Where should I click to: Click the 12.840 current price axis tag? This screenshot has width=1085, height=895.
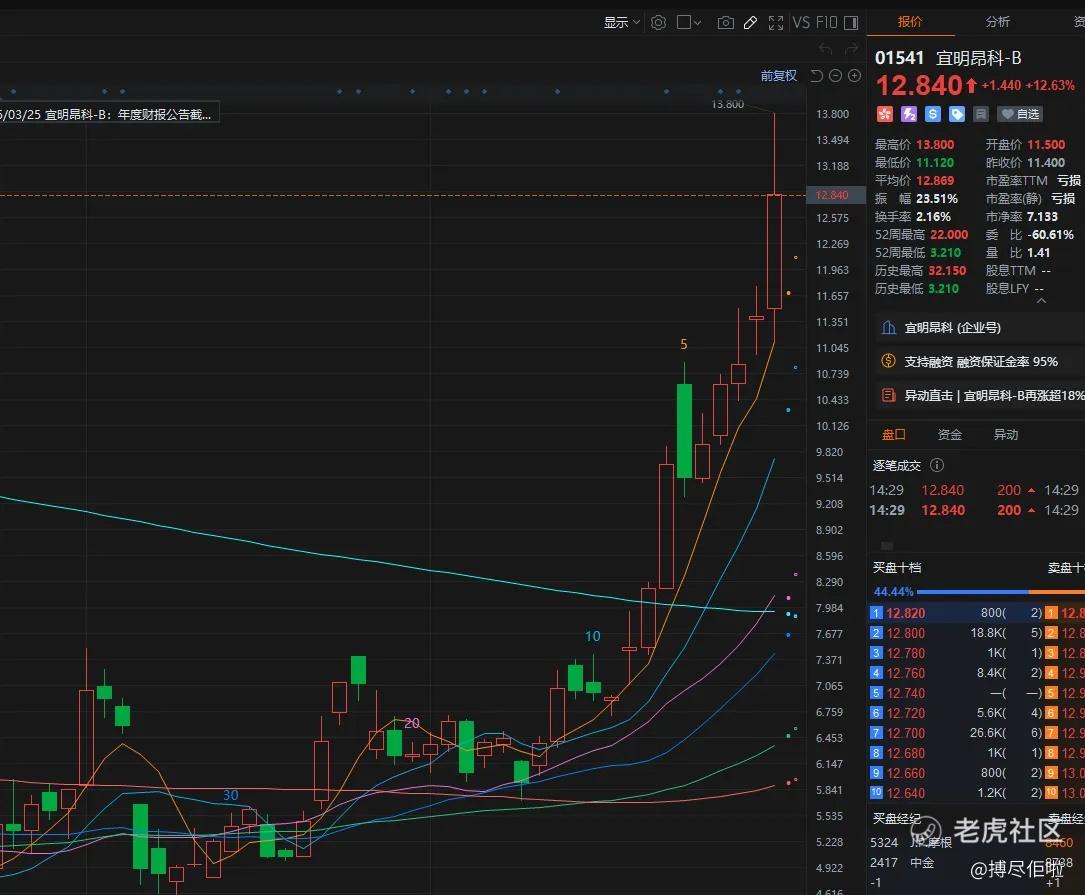pos(836,195)
